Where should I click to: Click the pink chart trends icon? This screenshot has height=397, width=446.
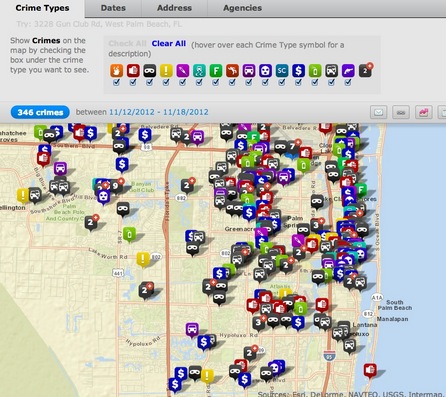coord(423,112)
